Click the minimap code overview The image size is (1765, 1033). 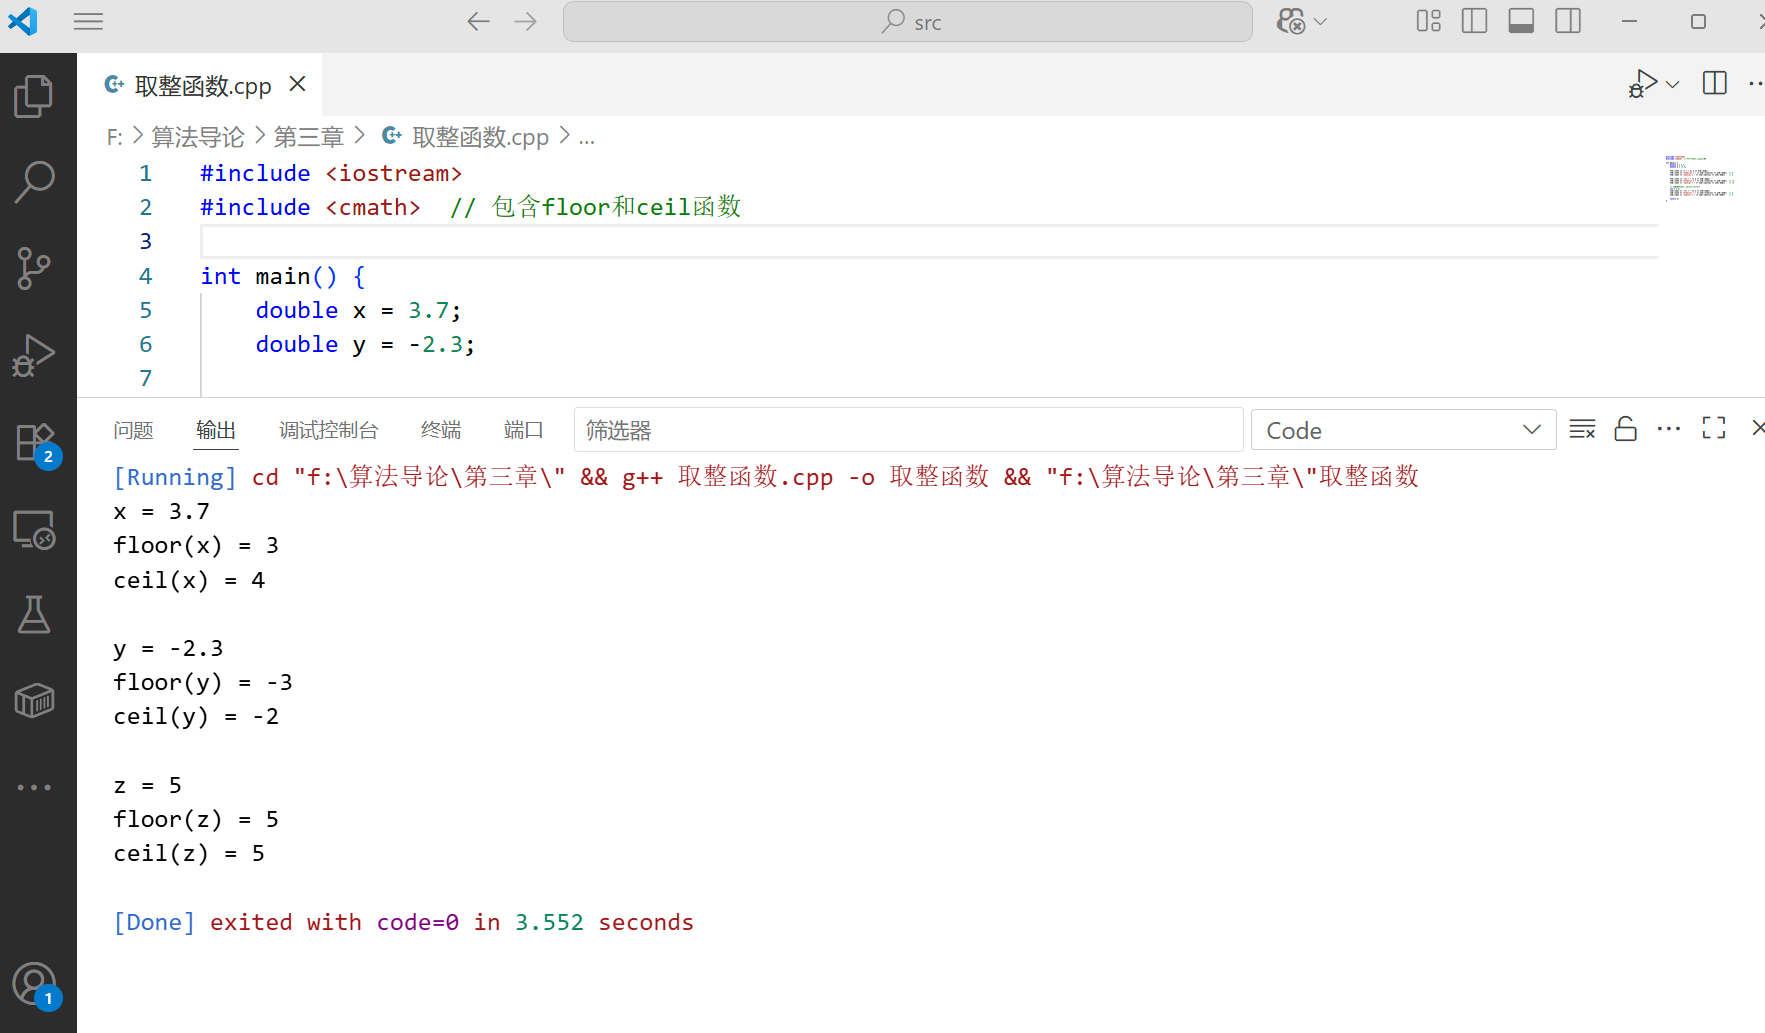(x=1699, y=178)
